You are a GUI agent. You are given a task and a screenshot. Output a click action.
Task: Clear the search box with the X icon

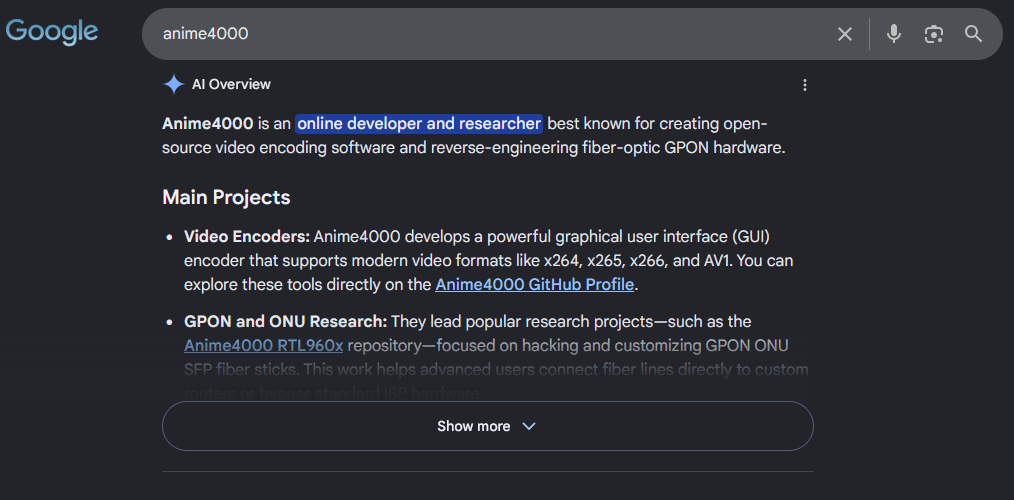coord(845,34)
